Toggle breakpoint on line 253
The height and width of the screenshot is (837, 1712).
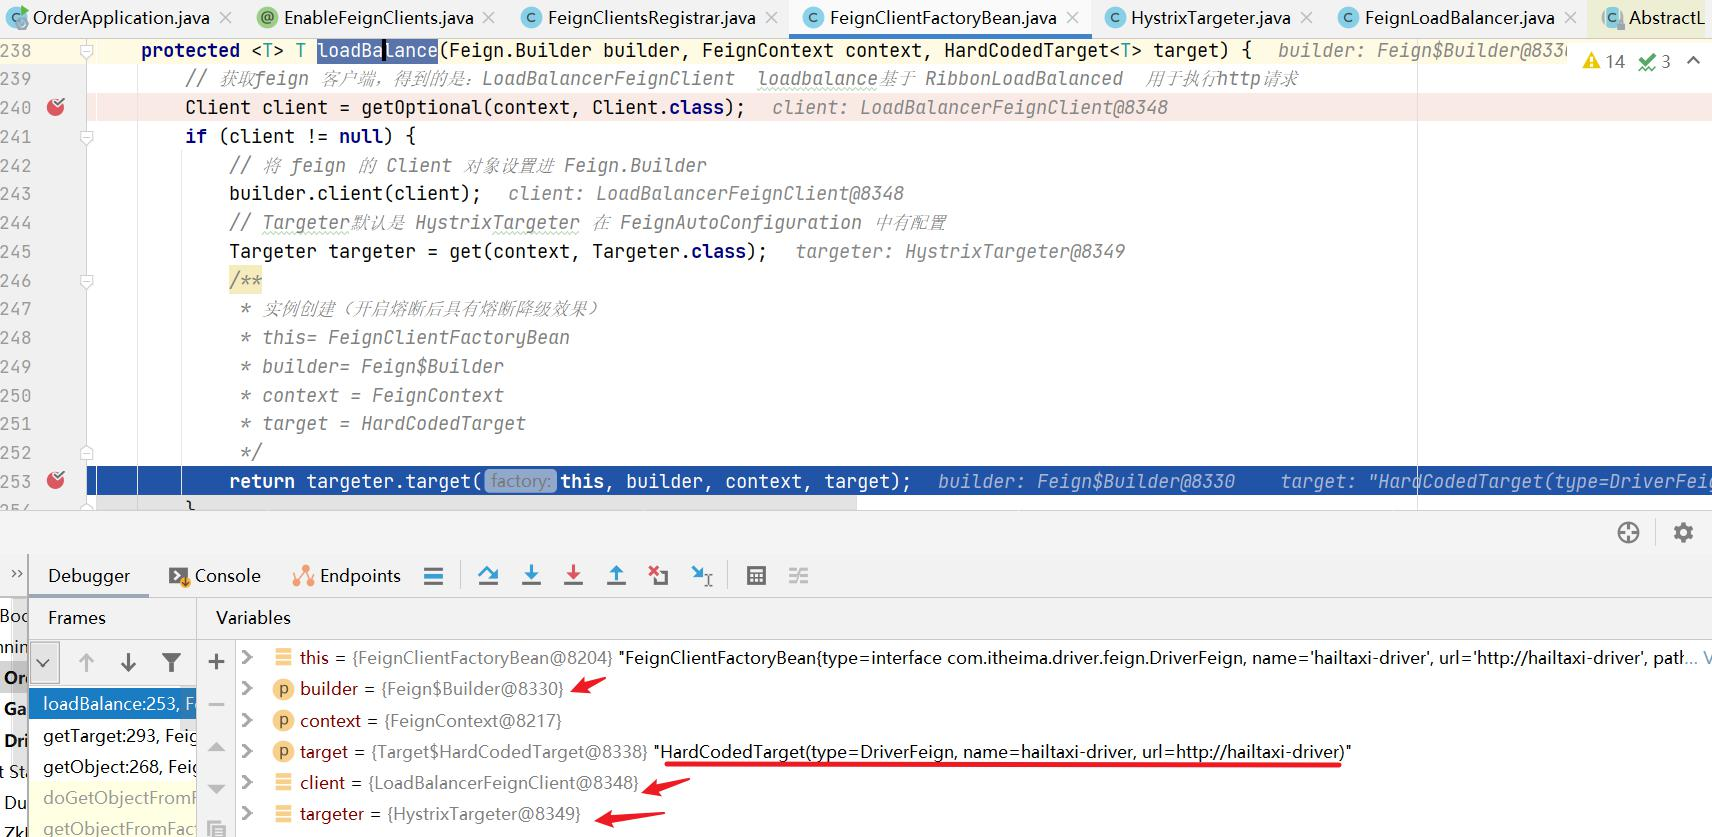(56, 481)
